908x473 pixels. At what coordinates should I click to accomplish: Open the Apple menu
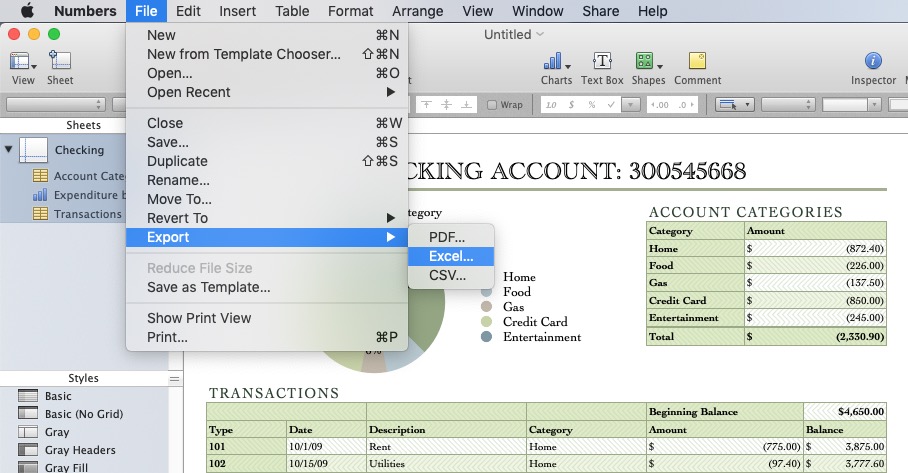pos(27,11)
